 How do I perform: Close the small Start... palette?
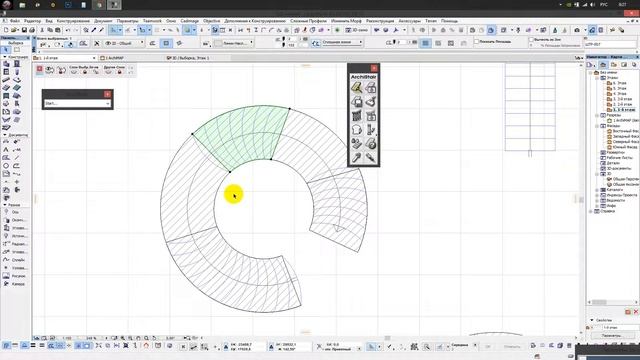107,94
